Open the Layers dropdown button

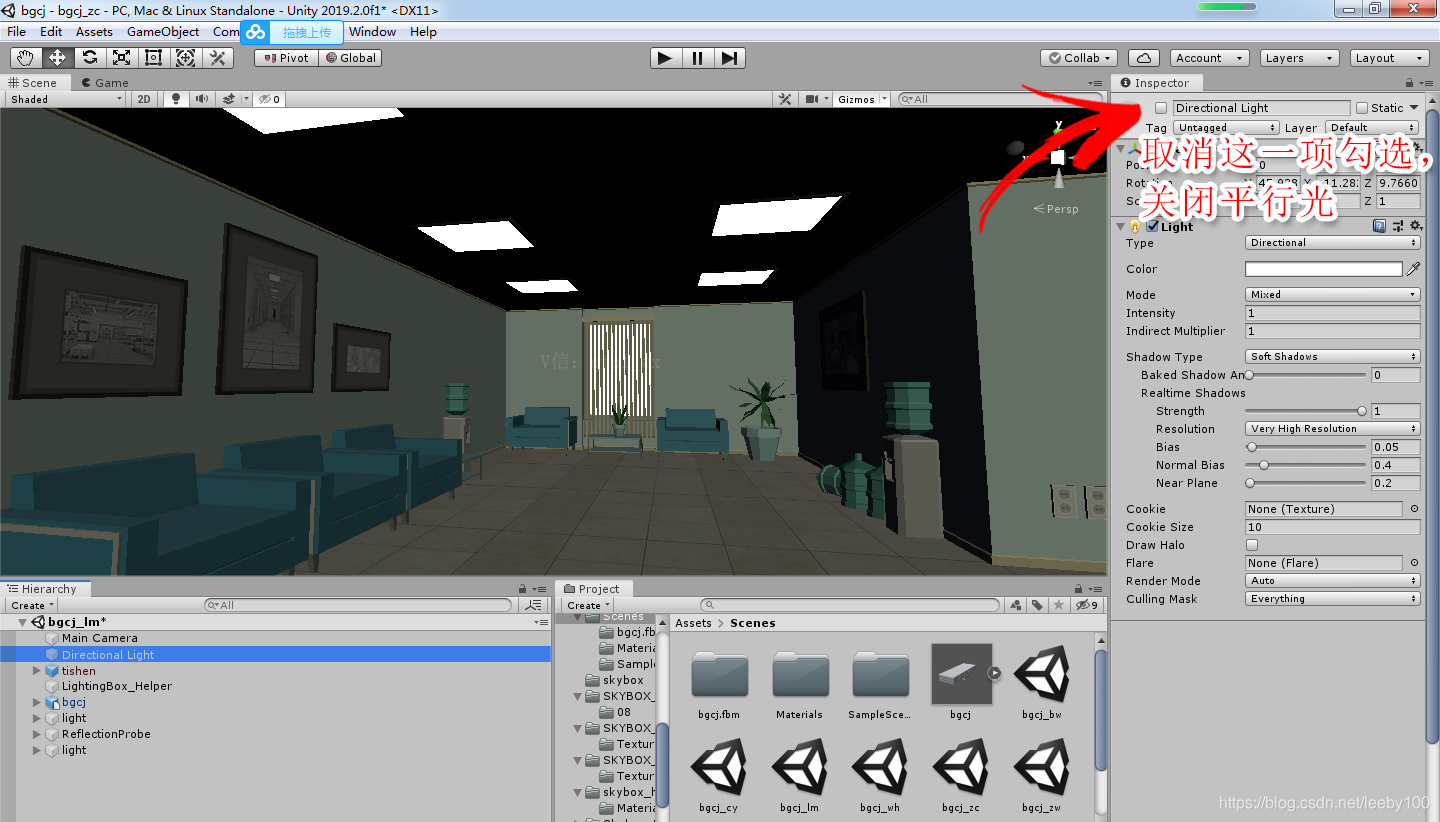[1299, 58]
